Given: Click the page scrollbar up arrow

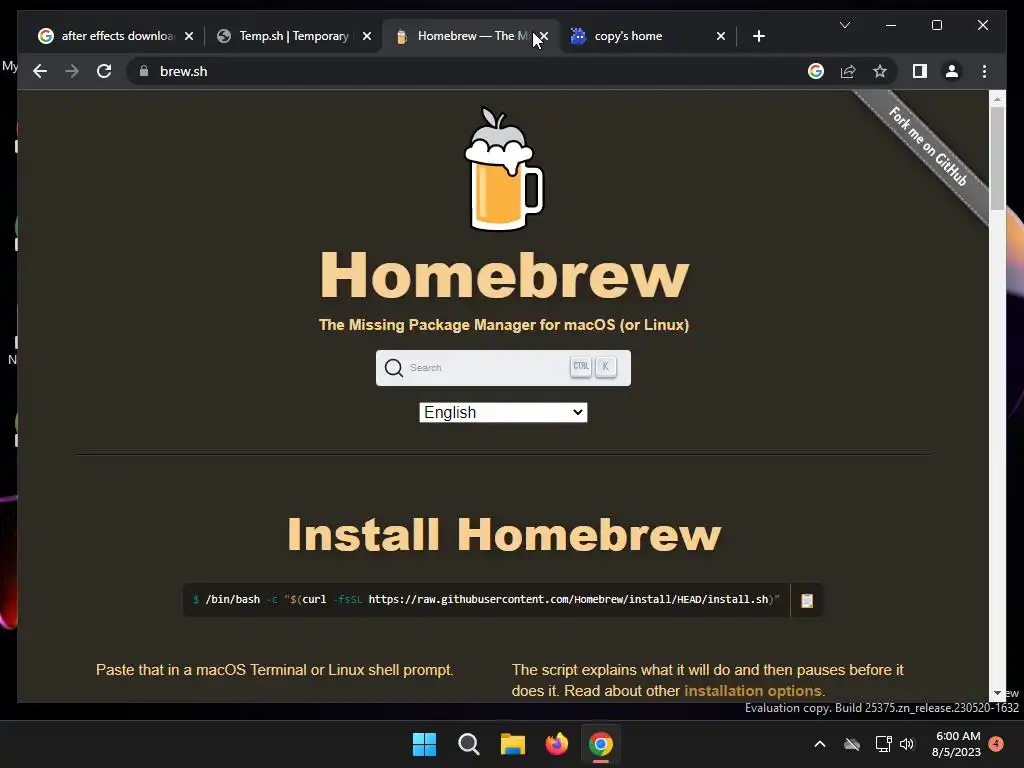Looking at the screenshot, I should pyautogui.click(x=997, y=99).
